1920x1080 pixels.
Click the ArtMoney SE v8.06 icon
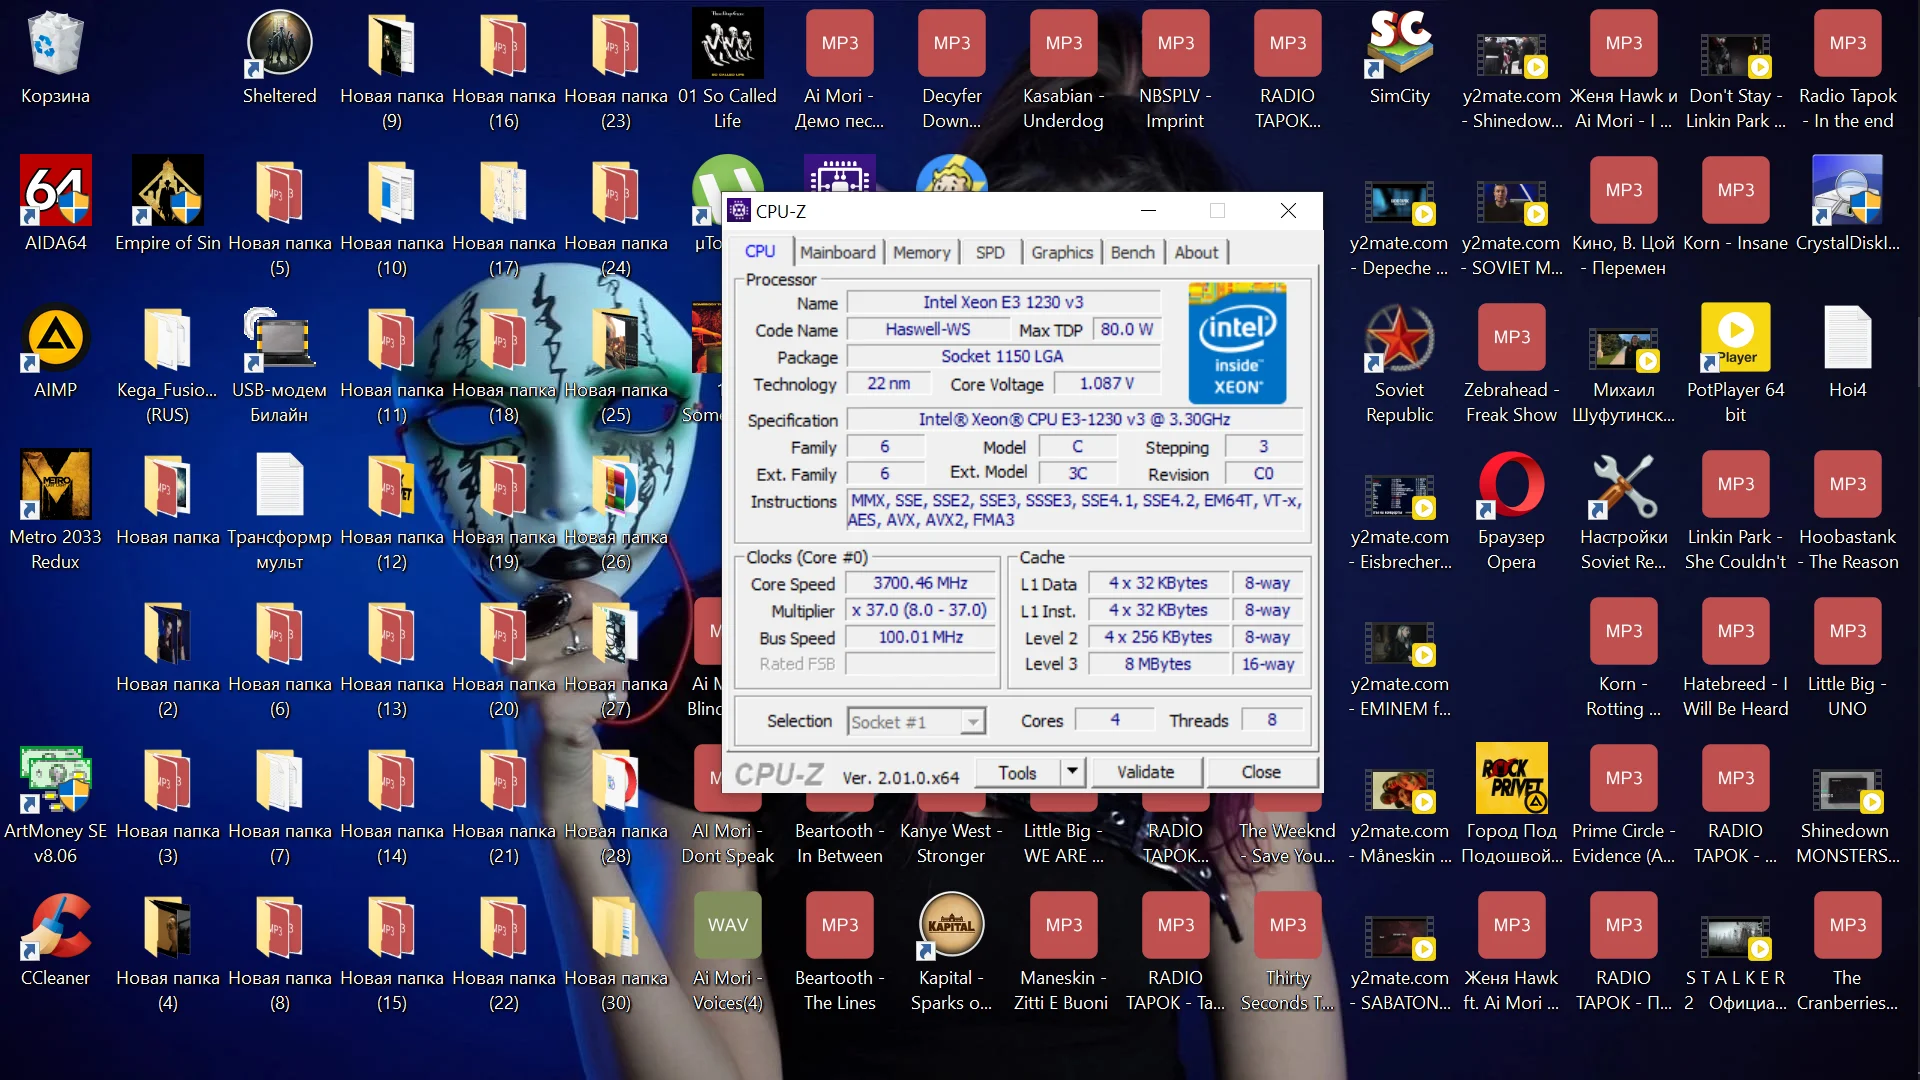(56, 779)
